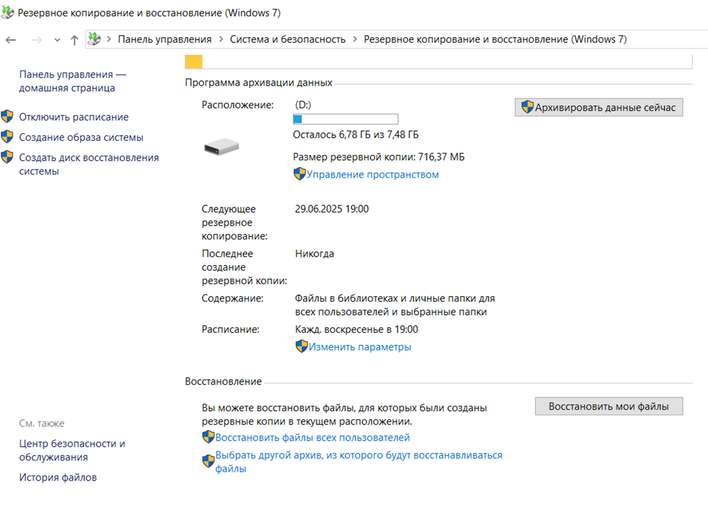Click the D: disk space usage bar

point(345,119)
